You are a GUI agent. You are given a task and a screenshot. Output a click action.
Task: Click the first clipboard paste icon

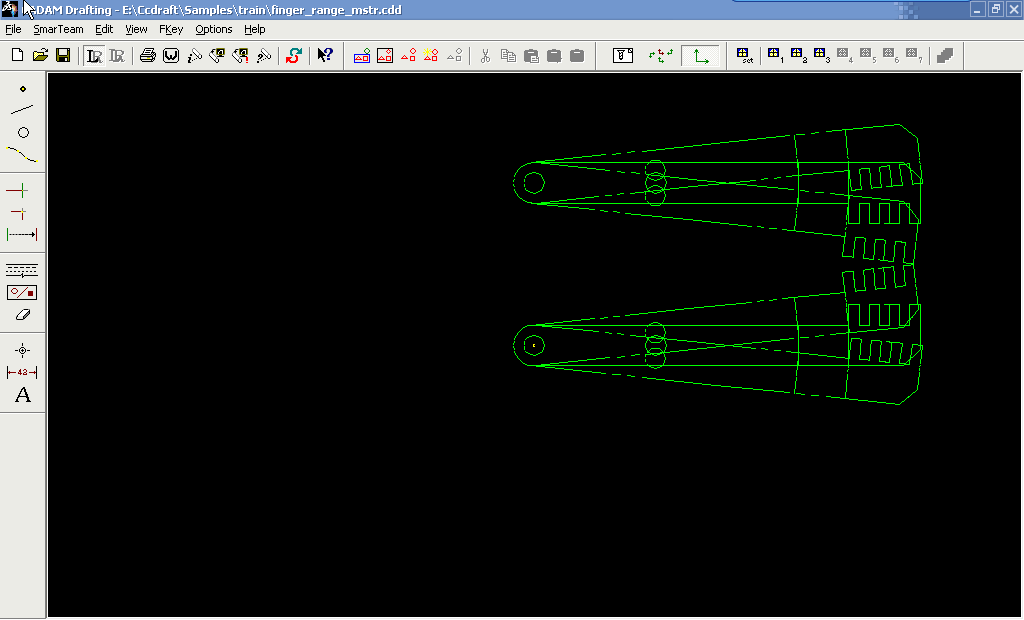click(x=531, y=56)
